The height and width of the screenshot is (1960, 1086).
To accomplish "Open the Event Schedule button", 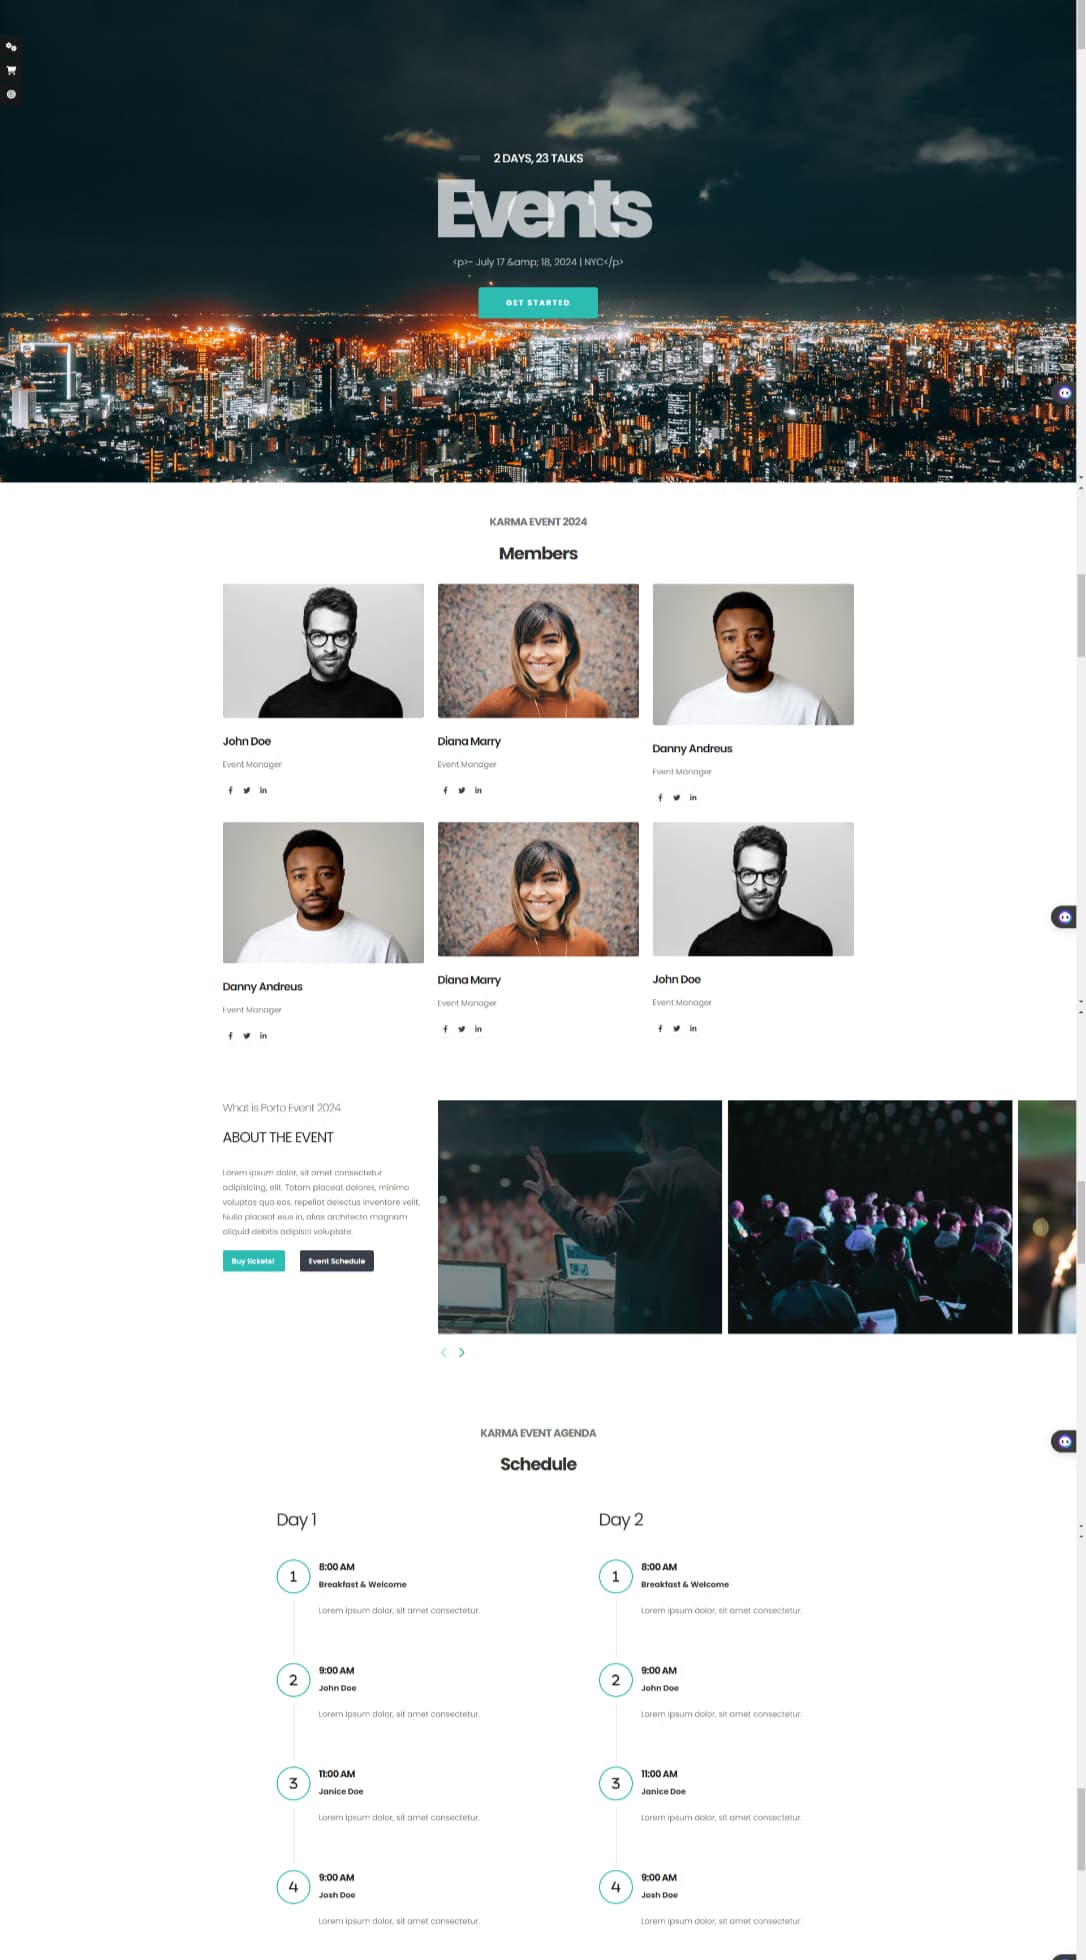I will 337,1261.
